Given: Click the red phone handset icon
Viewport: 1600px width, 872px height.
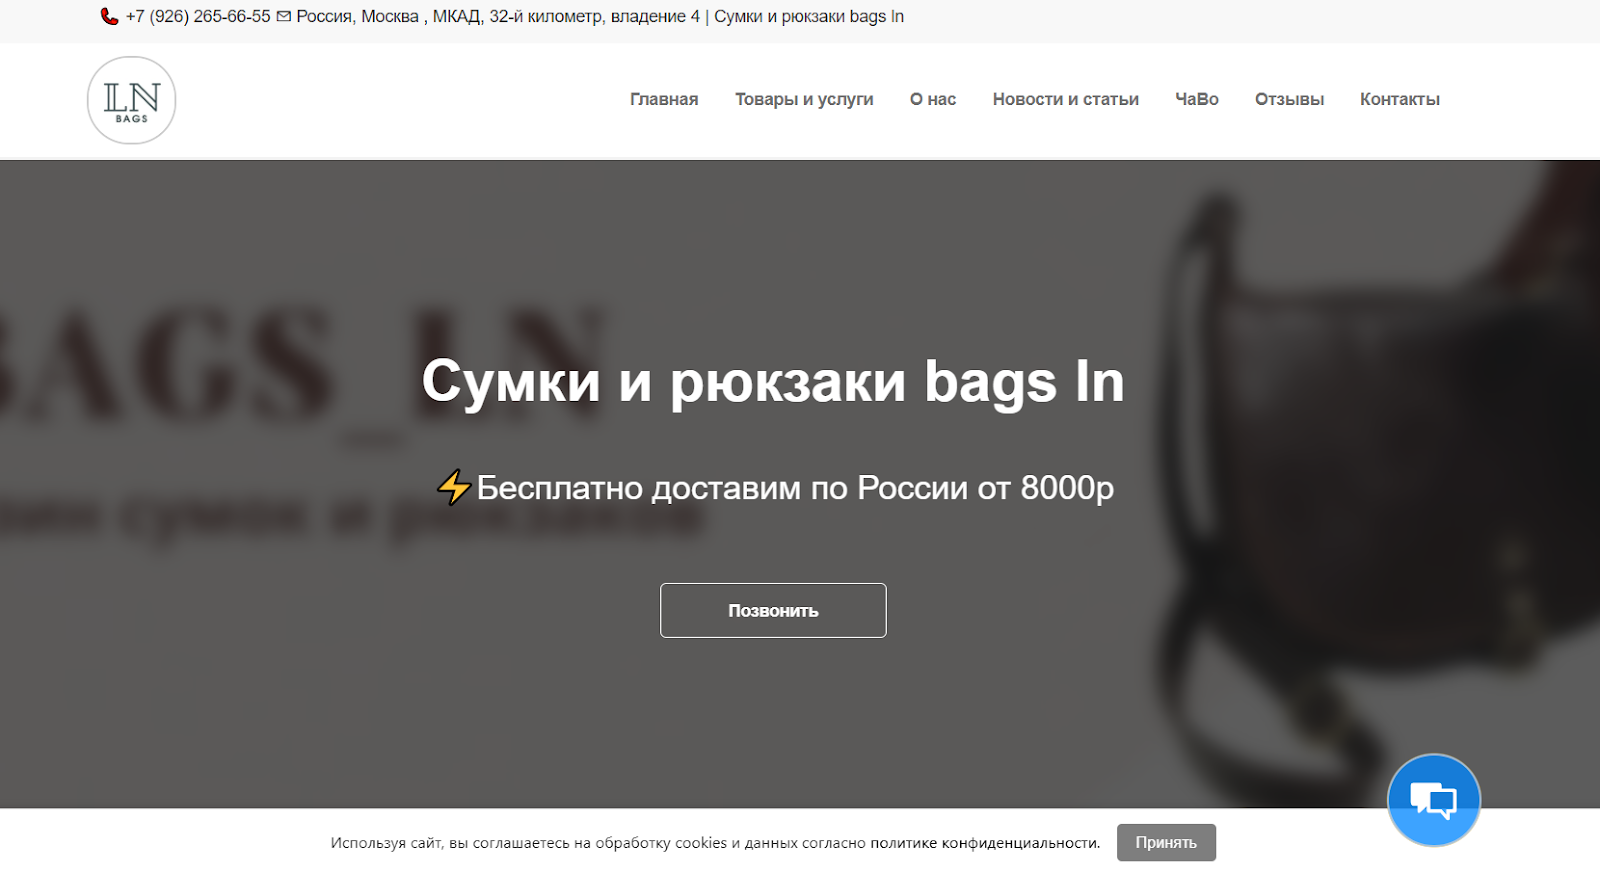Looking at the screenshot, I should click(109, 17).
